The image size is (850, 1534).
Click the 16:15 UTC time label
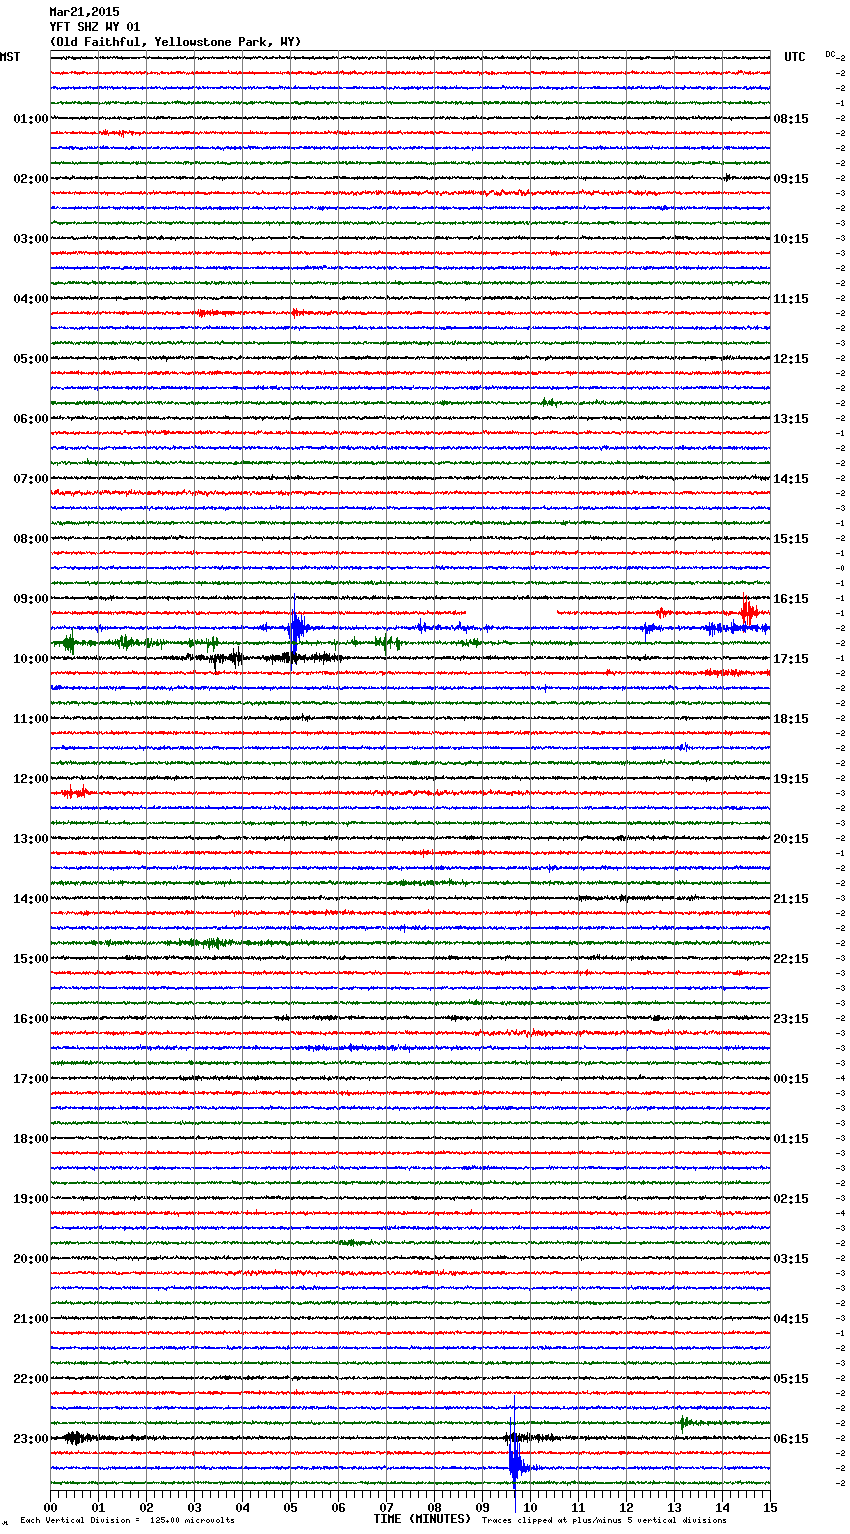(x=791, y=599)
